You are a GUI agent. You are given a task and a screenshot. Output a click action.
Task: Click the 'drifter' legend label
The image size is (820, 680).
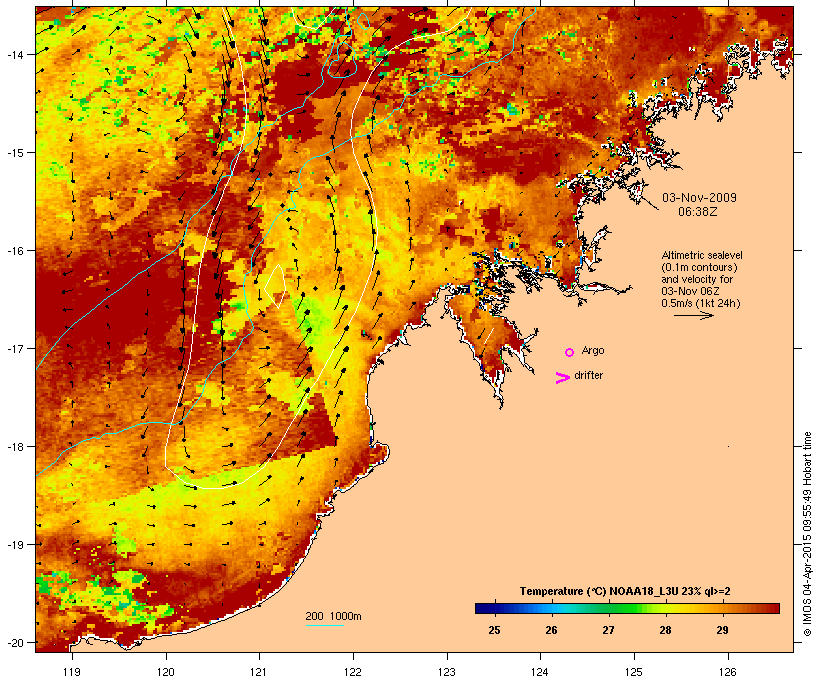tap(588, 375)
